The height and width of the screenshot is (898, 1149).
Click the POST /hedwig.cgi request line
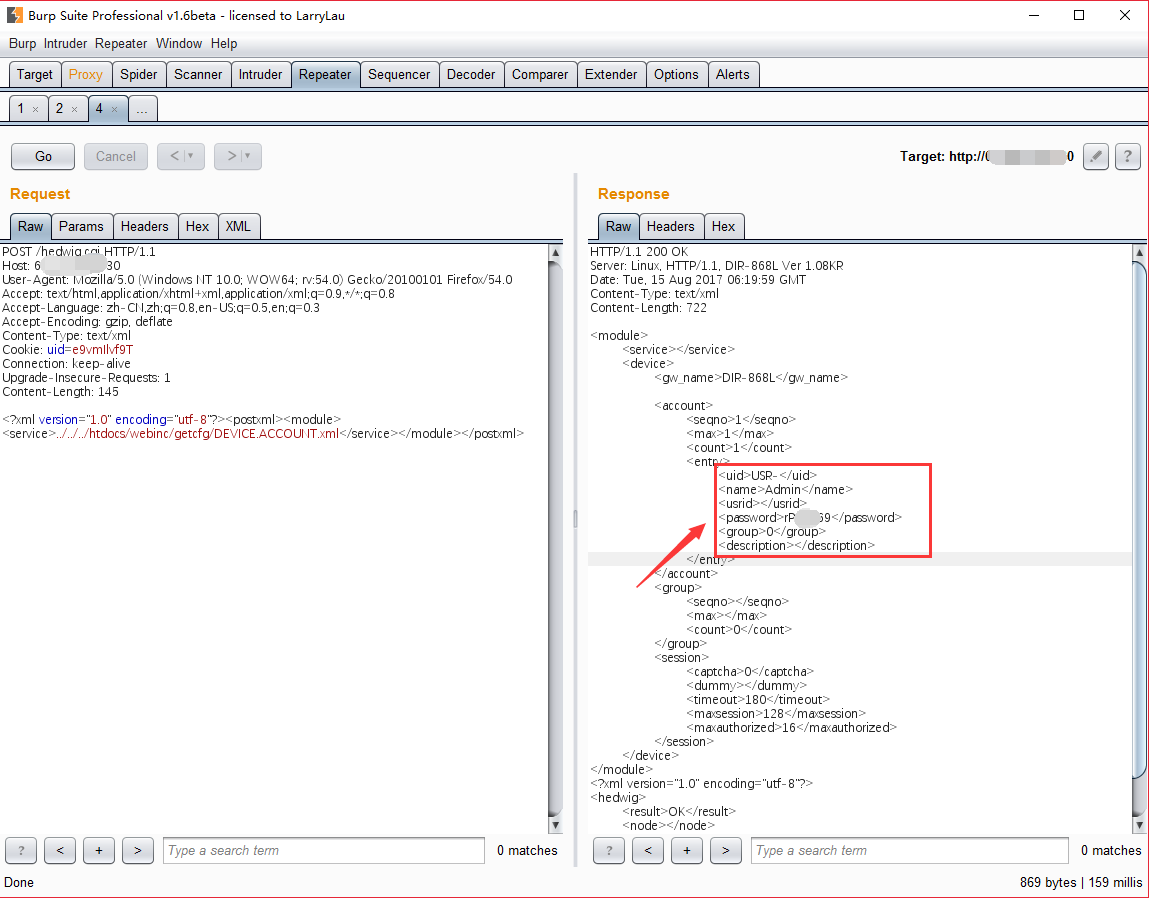(79, 251)
